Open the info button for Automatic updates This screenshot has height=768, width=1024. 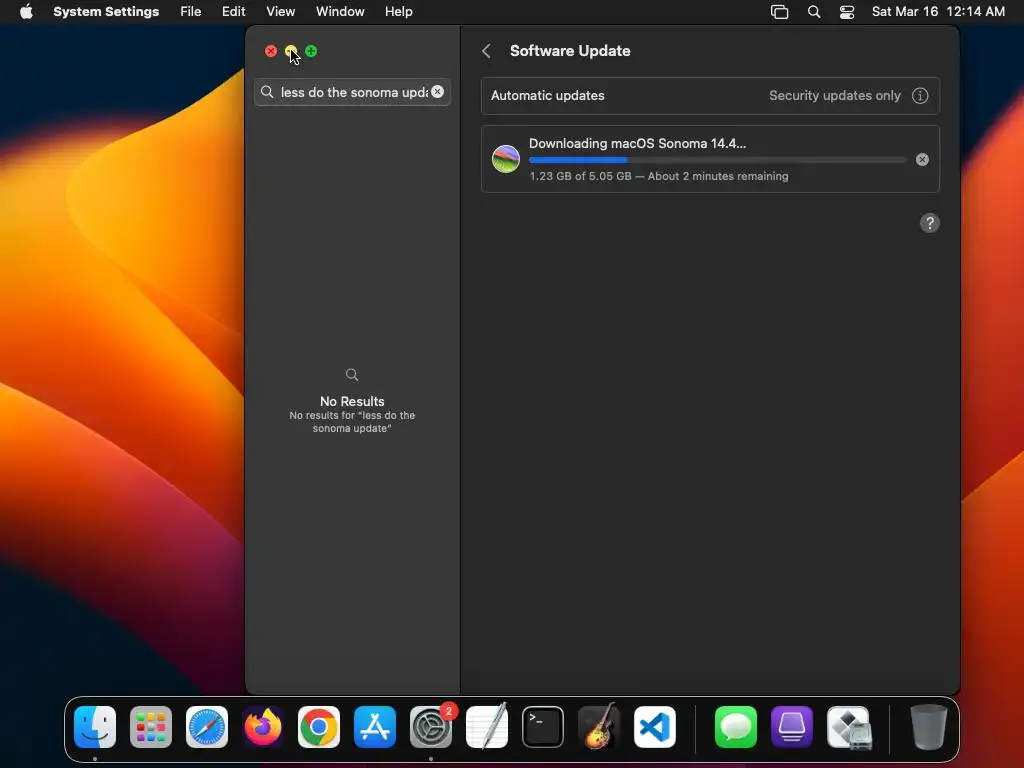pos(920,95)
